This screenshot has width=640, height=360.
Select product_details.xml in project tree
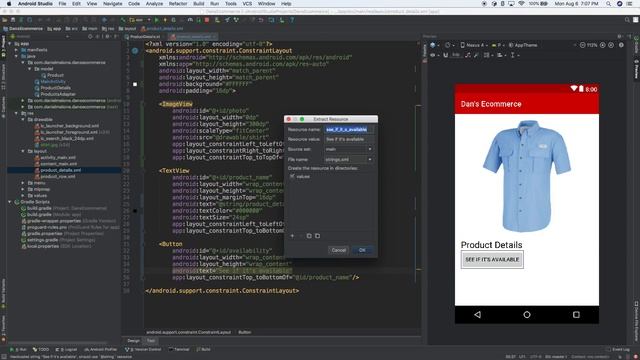coord(60,170)
